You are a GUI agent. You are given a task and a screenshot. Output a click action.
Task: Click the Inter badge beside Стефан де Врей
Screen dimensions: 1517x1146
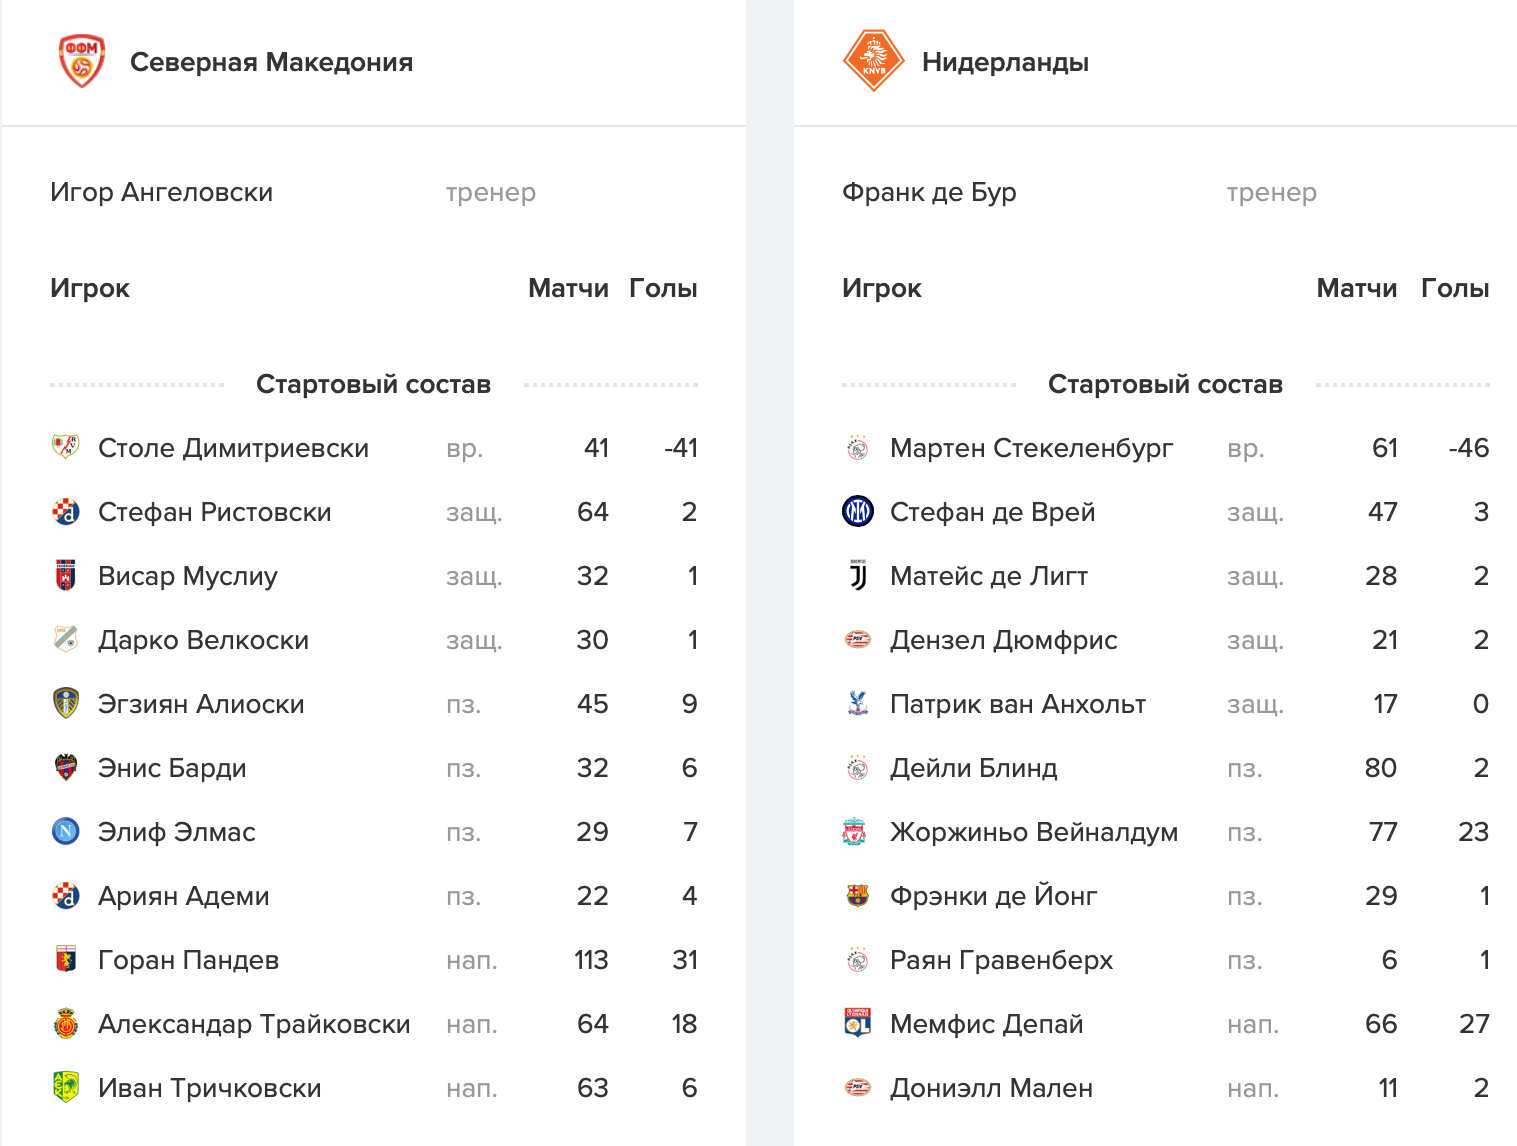(x=858, y=512)
